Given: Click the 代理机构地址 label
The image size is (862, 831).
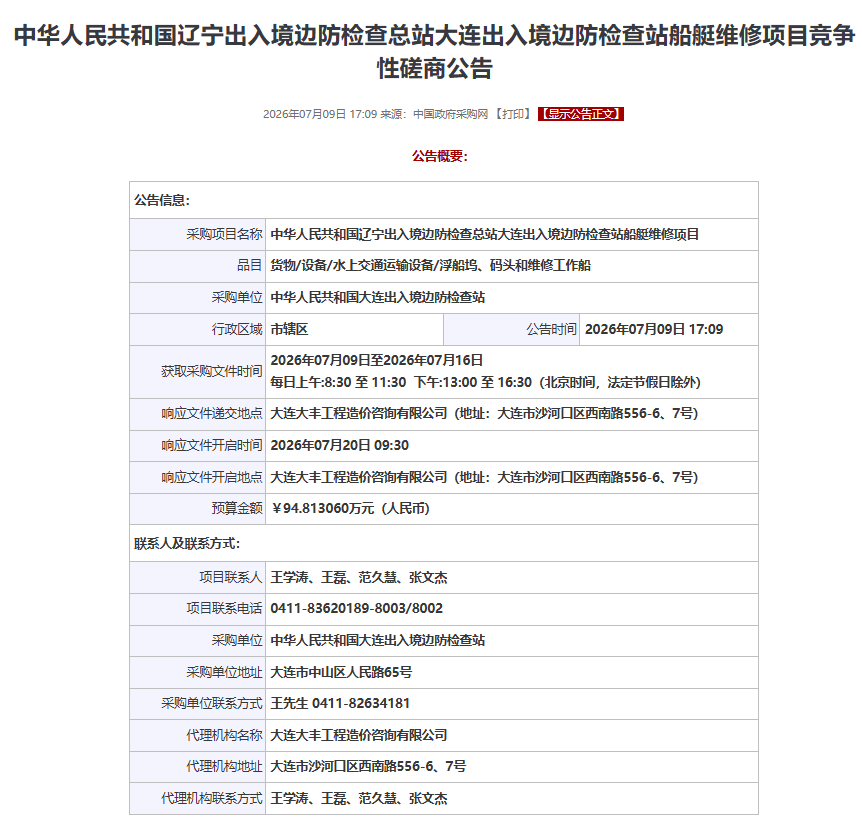Looking at the screenshot, I should click(x=224, y=766).
